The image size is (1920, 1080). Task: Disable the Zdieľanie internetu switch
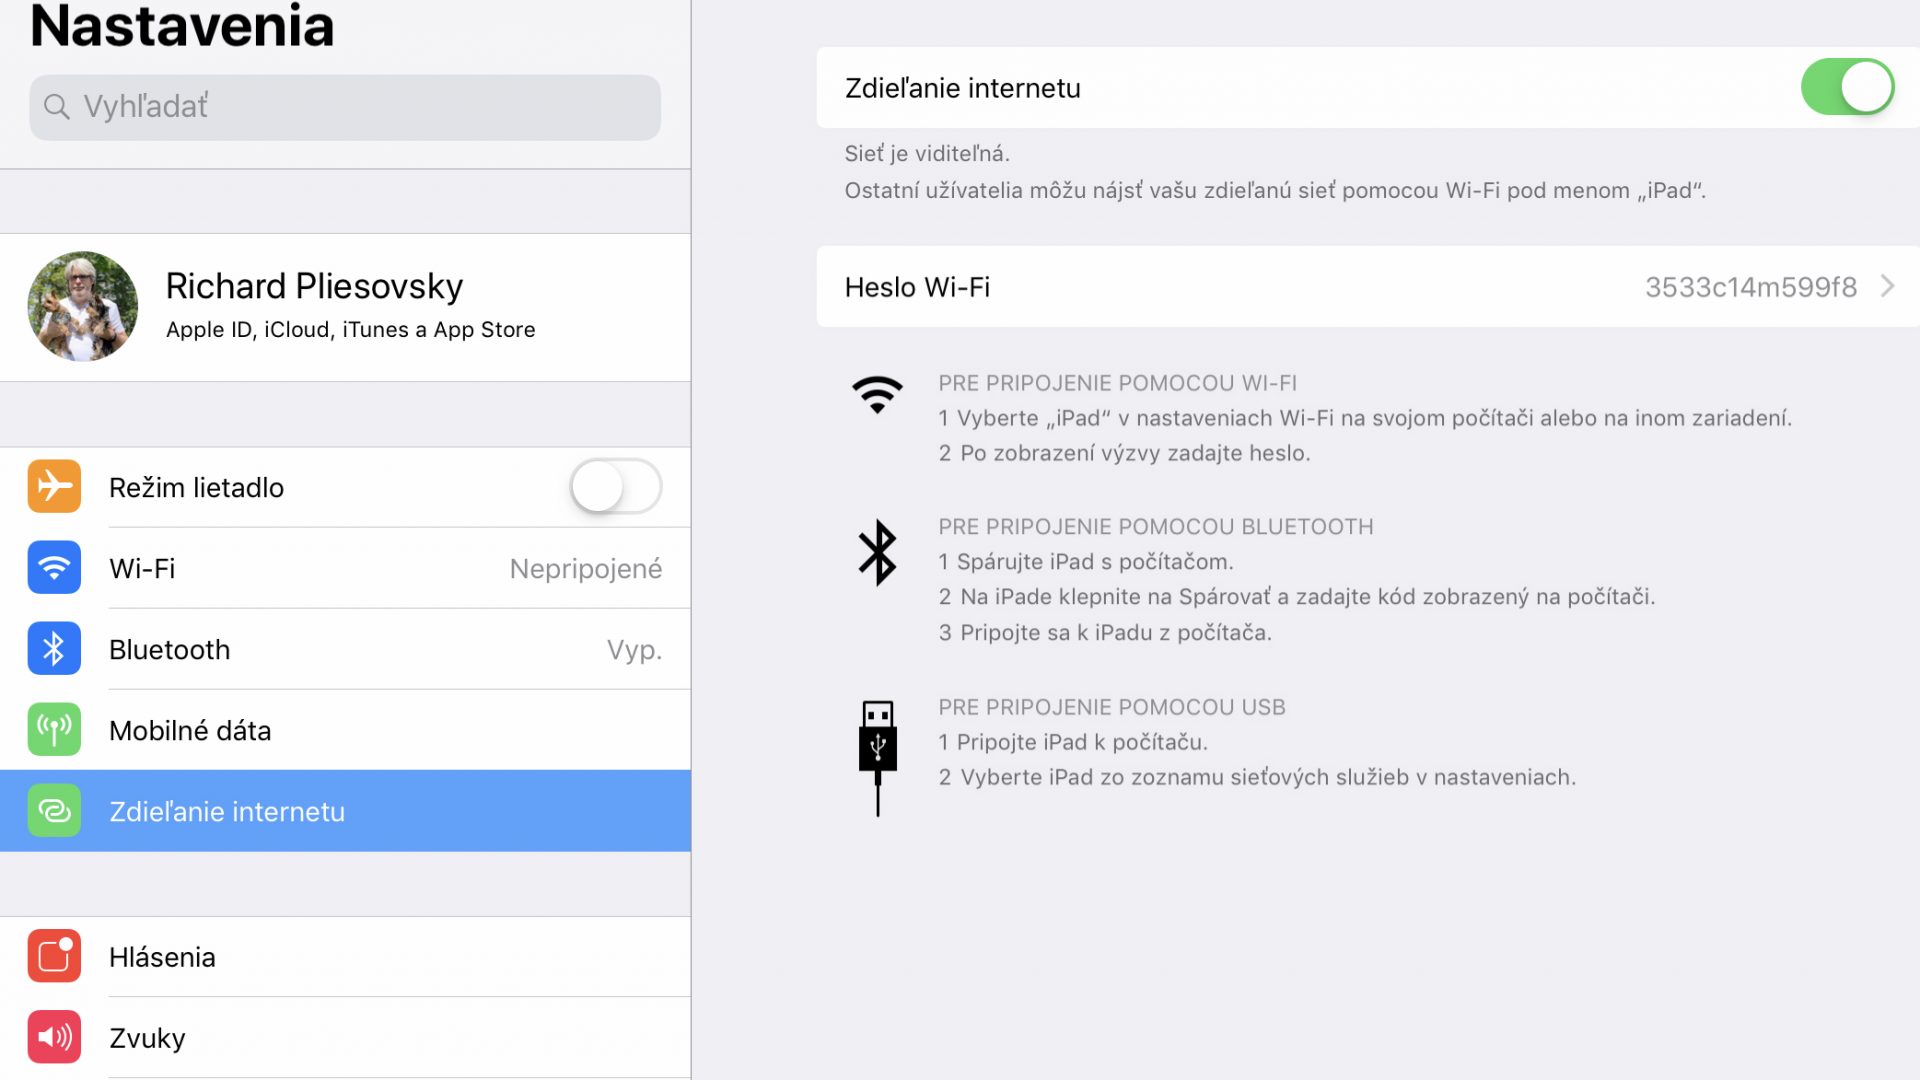(x=1847, y=87)
